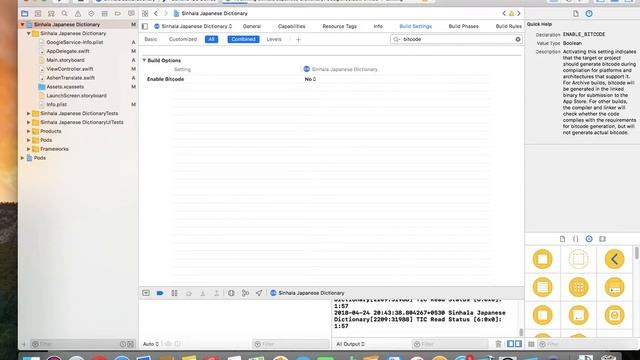This screenshot has height=360, width=640.
Task: Switch to the Info tab
Action: (x=378, y=26)
